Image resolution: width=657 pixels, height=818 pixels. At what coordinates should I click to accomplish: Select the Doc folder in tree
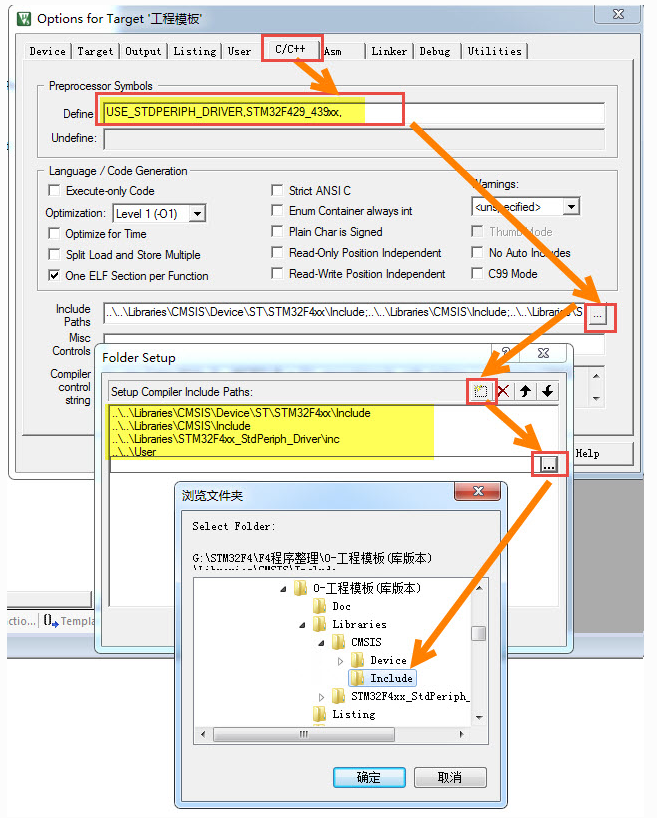click(341, 606)
